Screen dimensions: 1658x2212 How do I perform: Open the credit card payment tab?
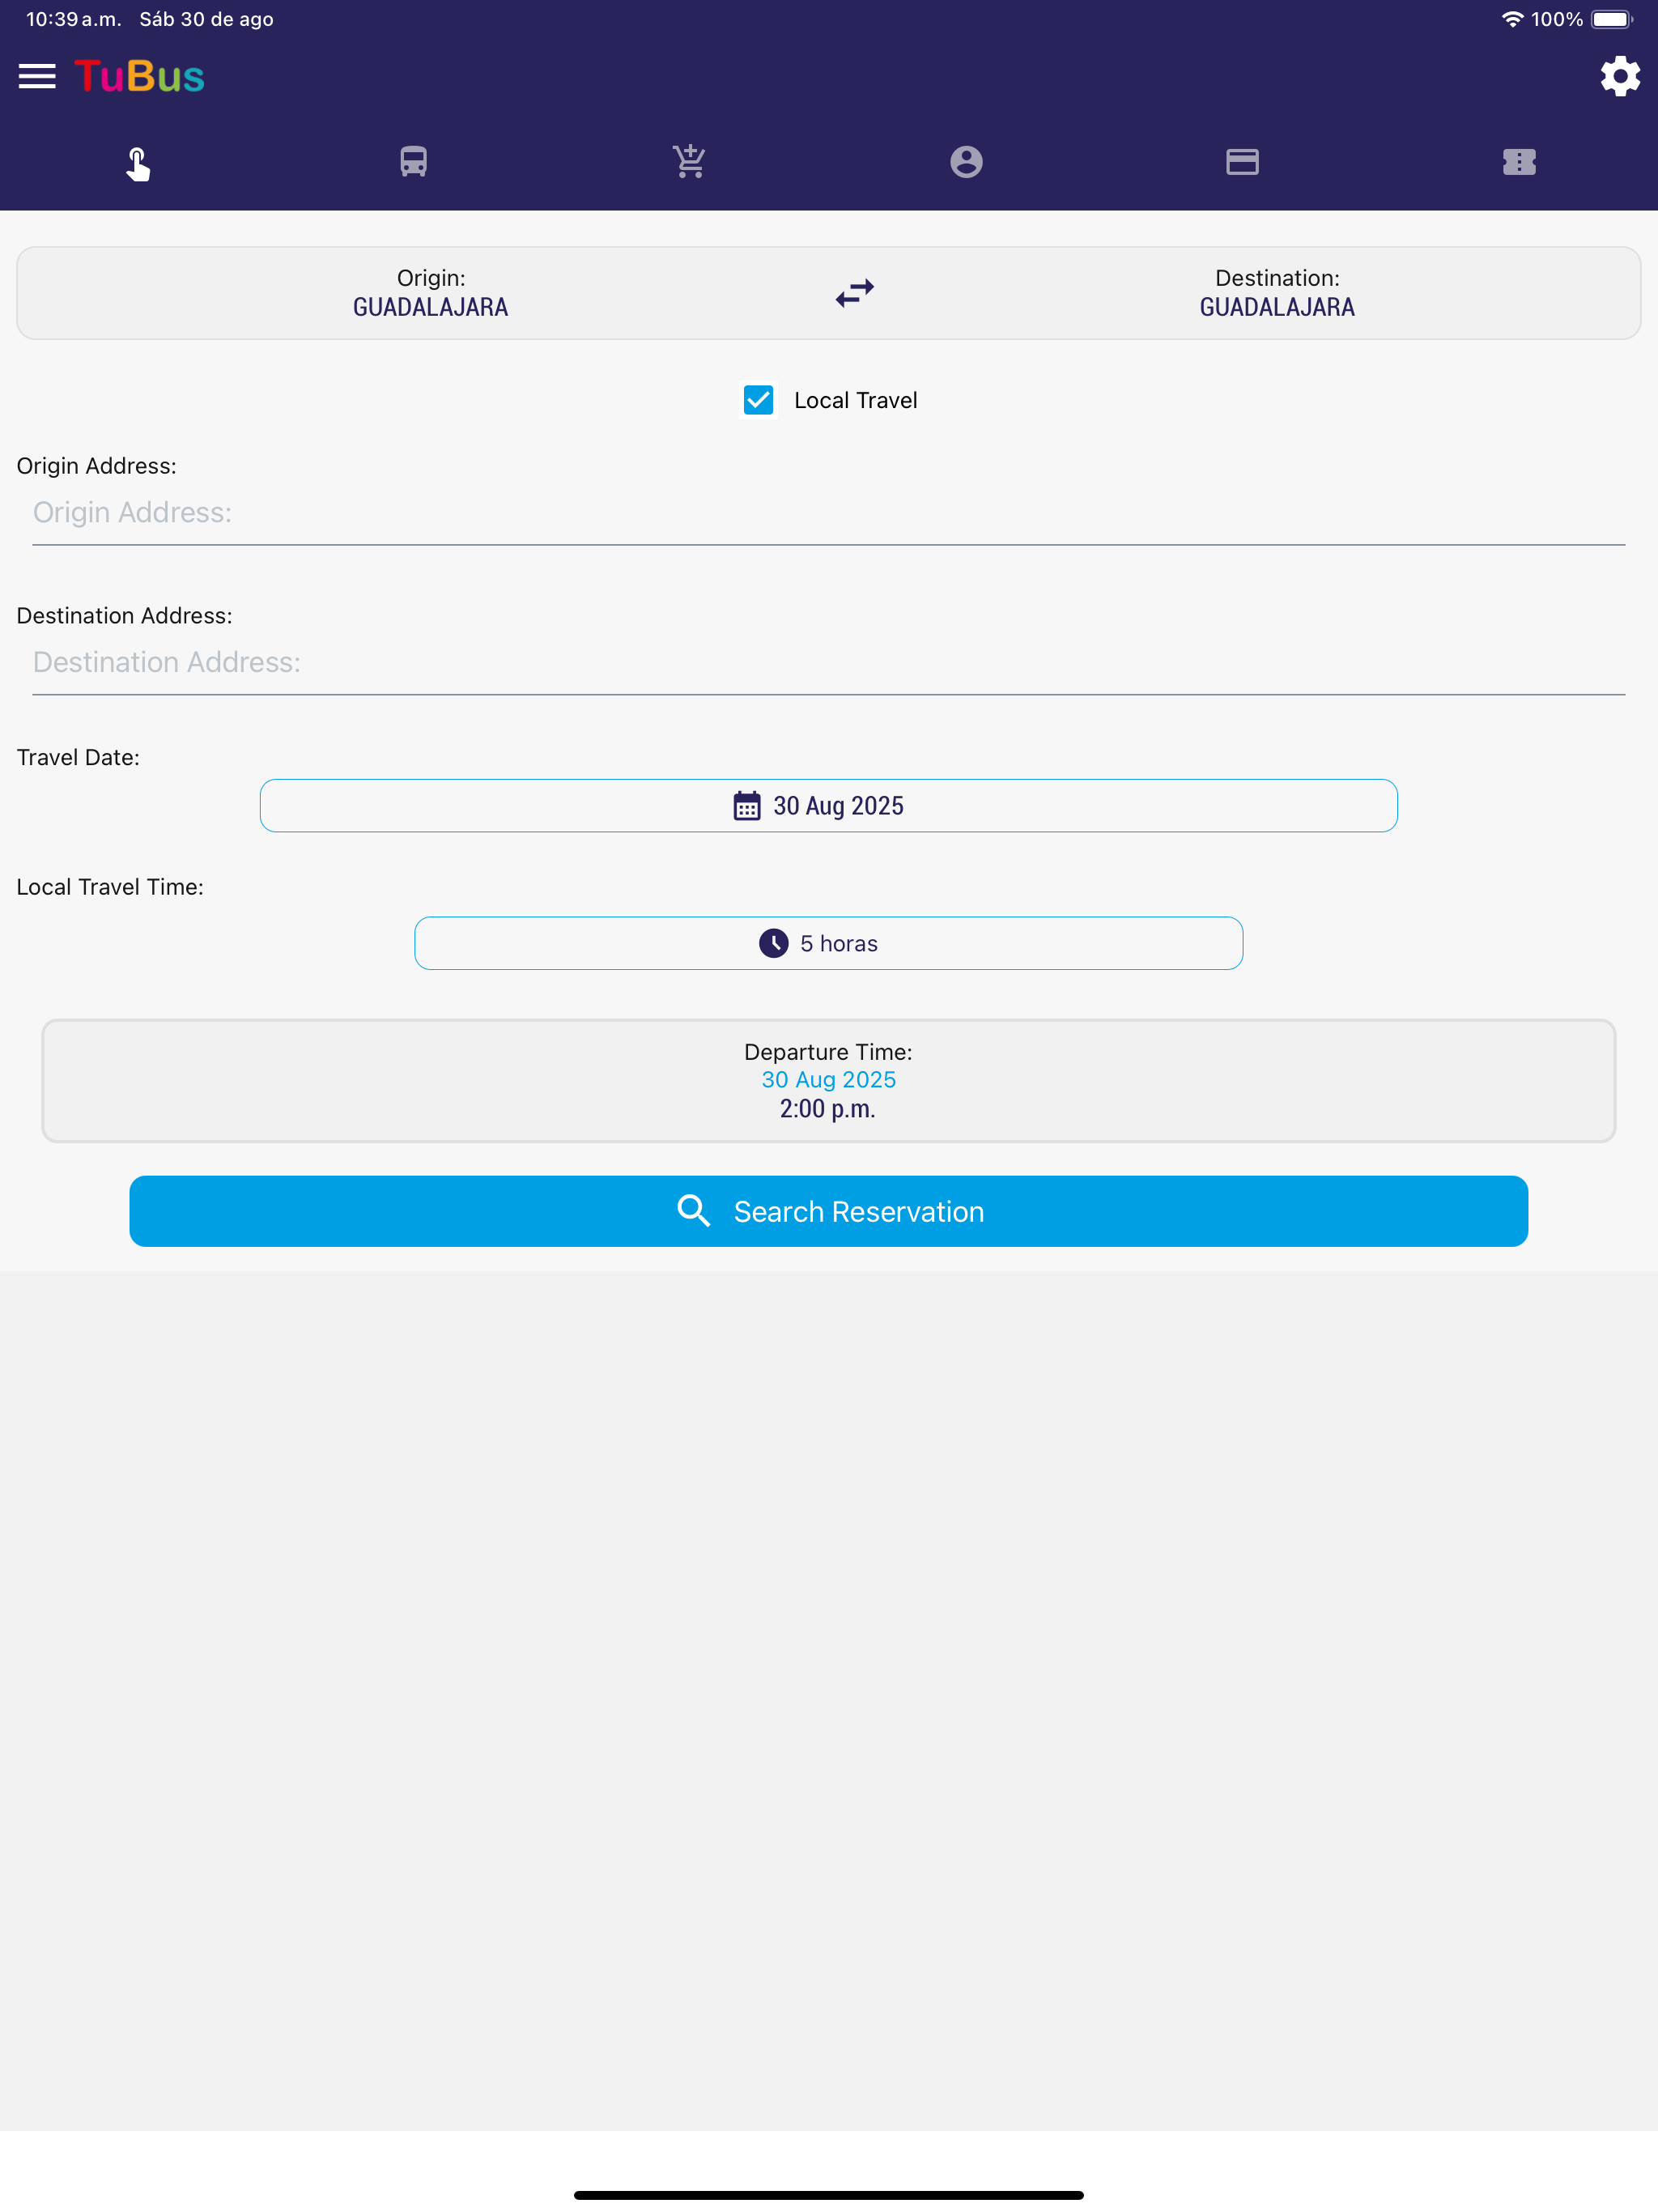tap(1242, 162)
